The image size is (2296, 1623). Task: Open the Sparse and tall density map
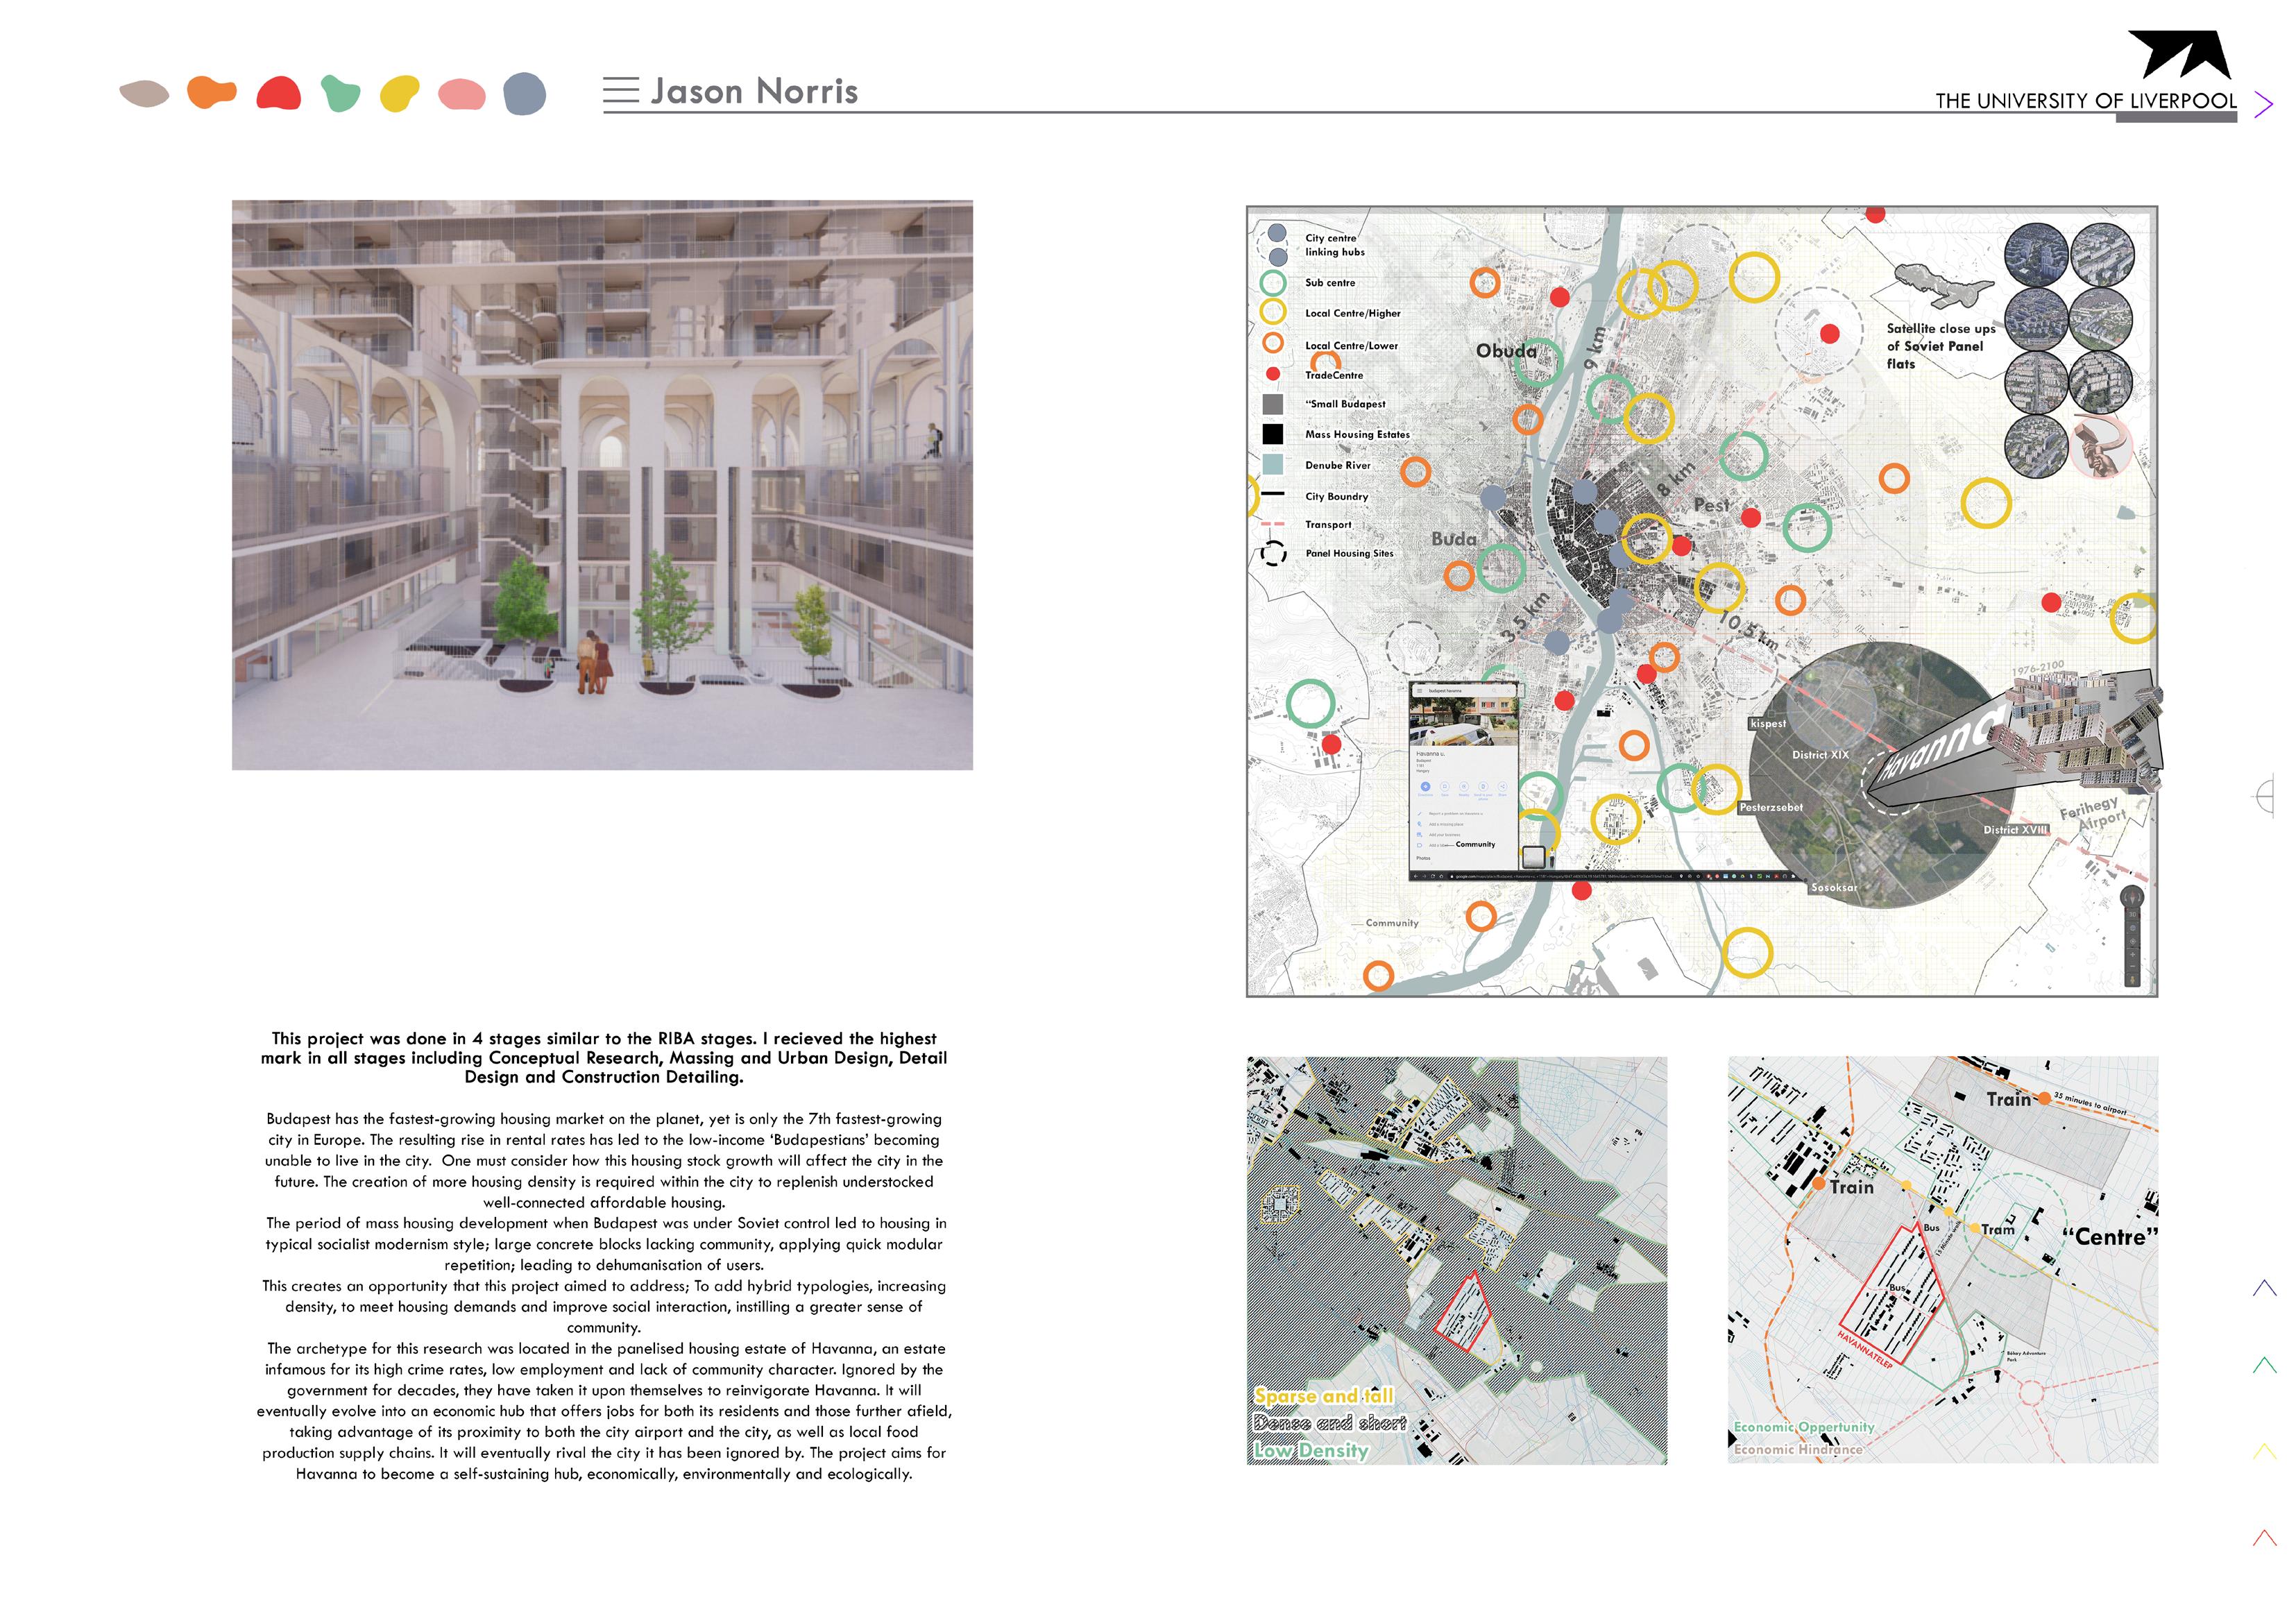[1456, 1260]
